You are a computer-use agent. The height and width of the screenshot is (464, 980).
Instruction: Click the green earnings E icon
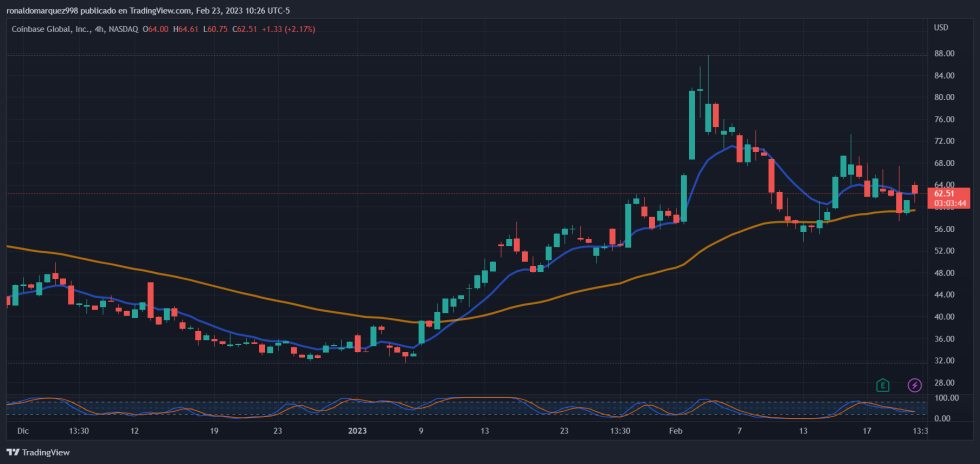pos(882,385)
